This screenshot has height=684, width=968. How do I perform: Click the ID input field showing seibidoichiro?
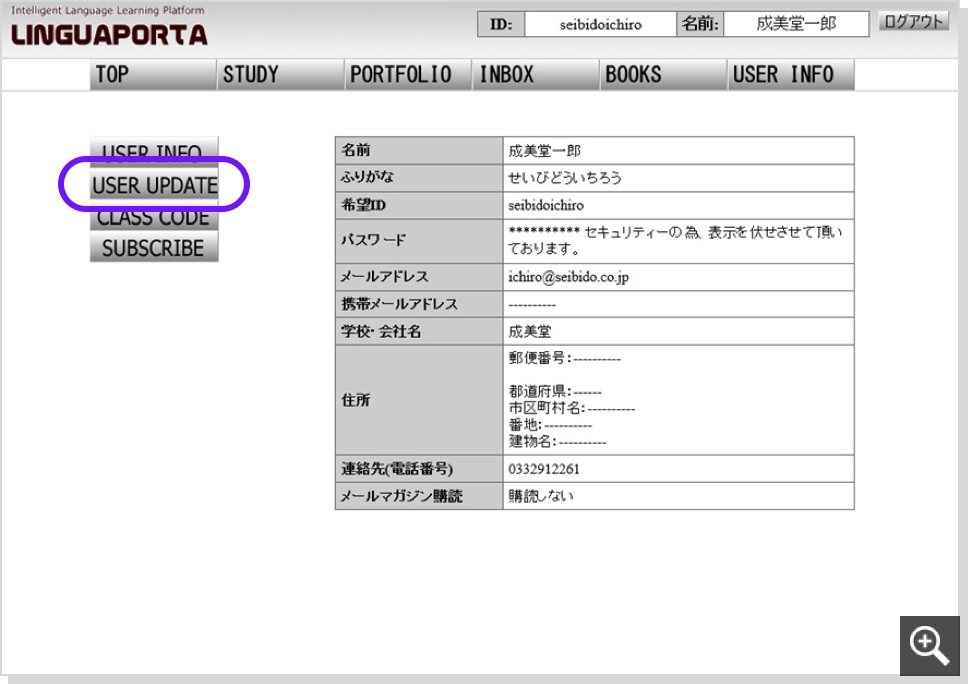coord(598,23)
